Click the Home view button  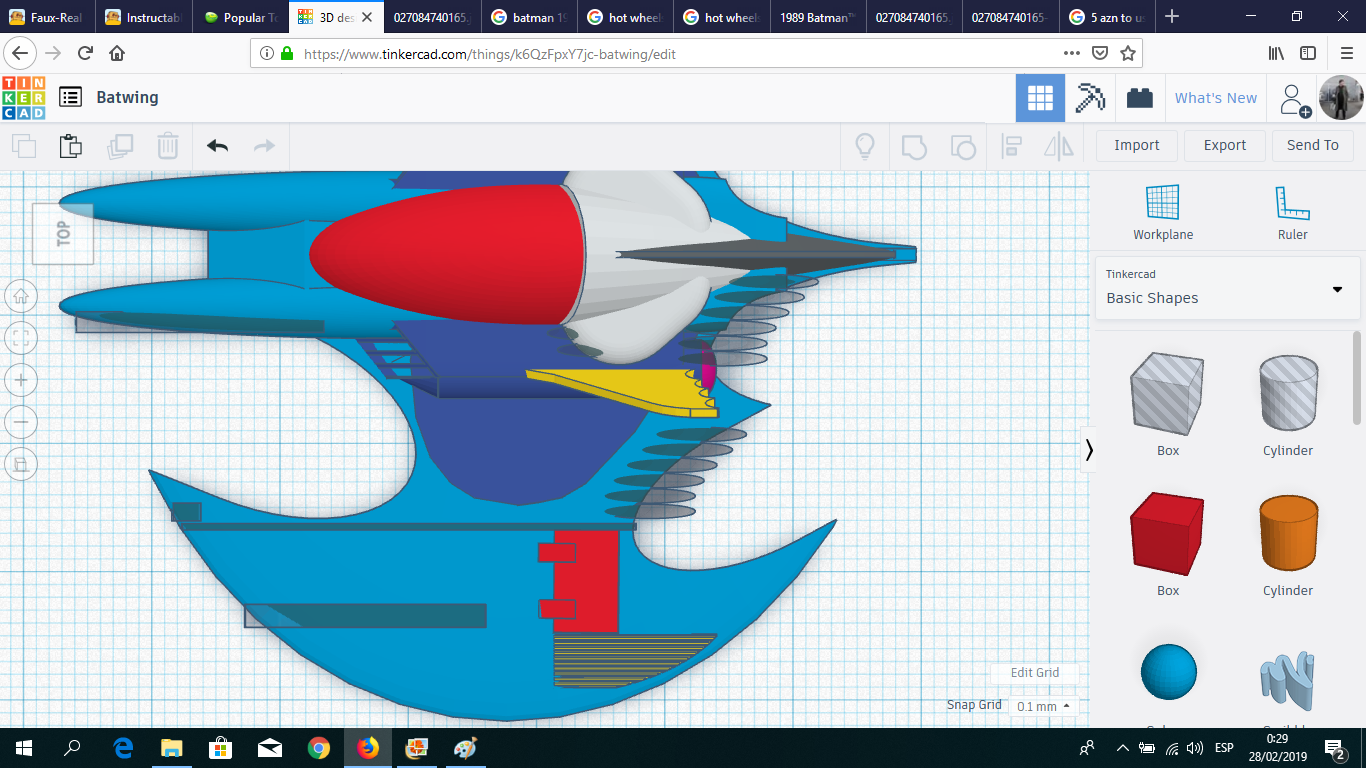21,296
